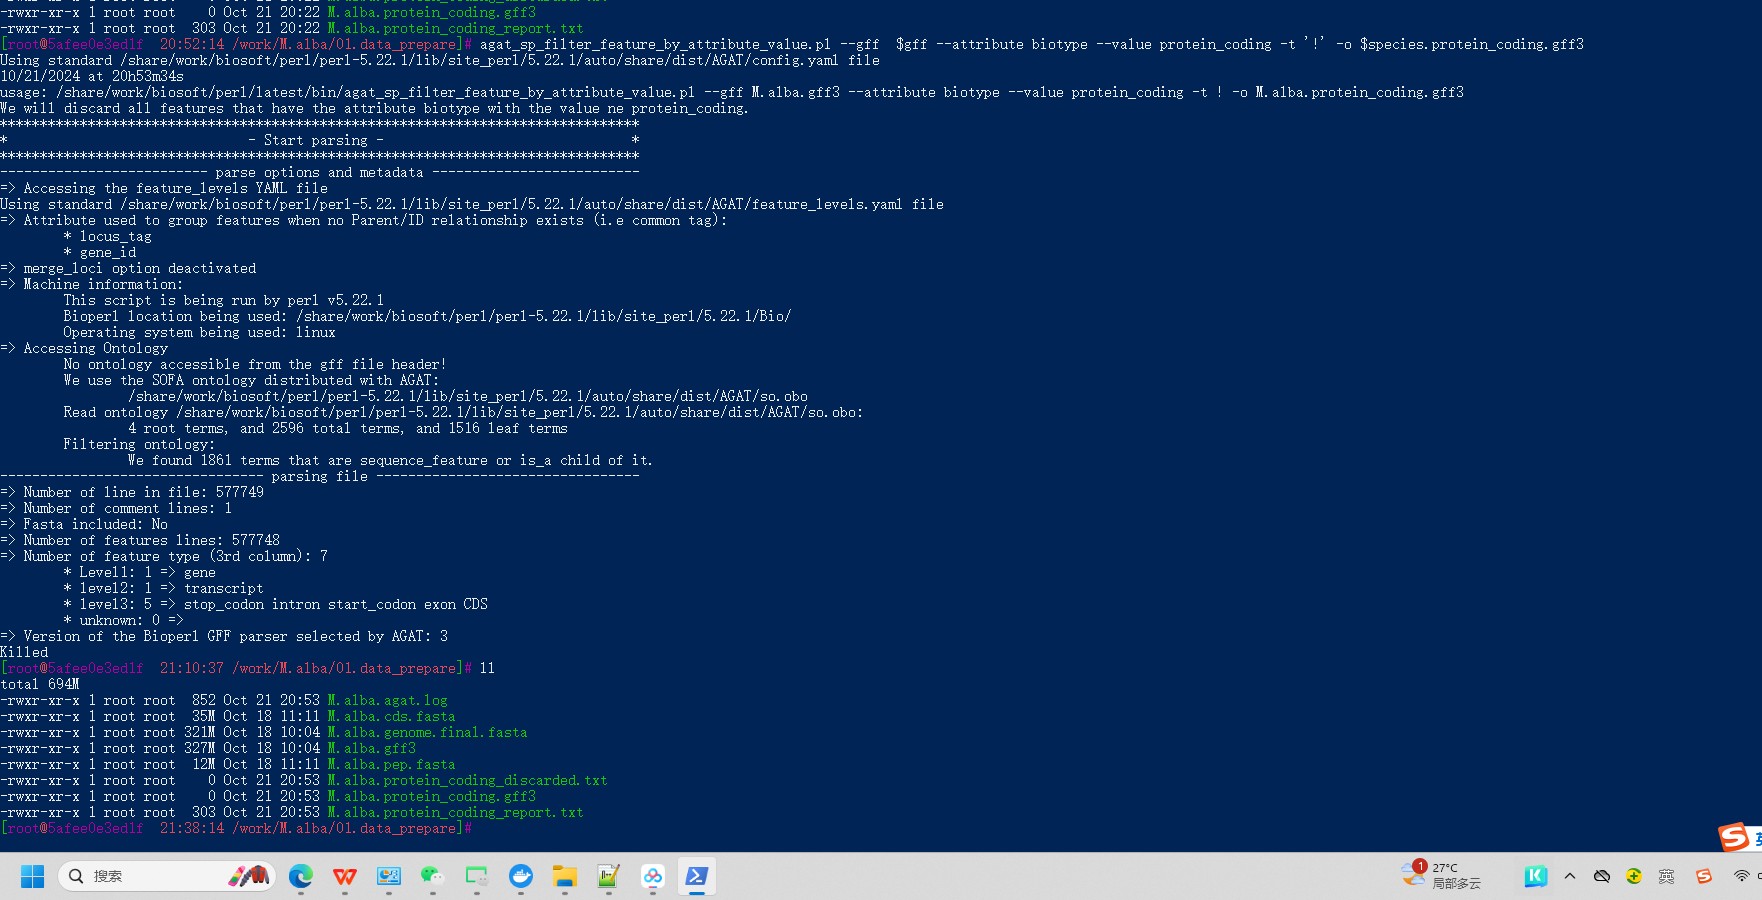Click the 'll' command after the 21:10:37 prompt

(x=488, y=669)
